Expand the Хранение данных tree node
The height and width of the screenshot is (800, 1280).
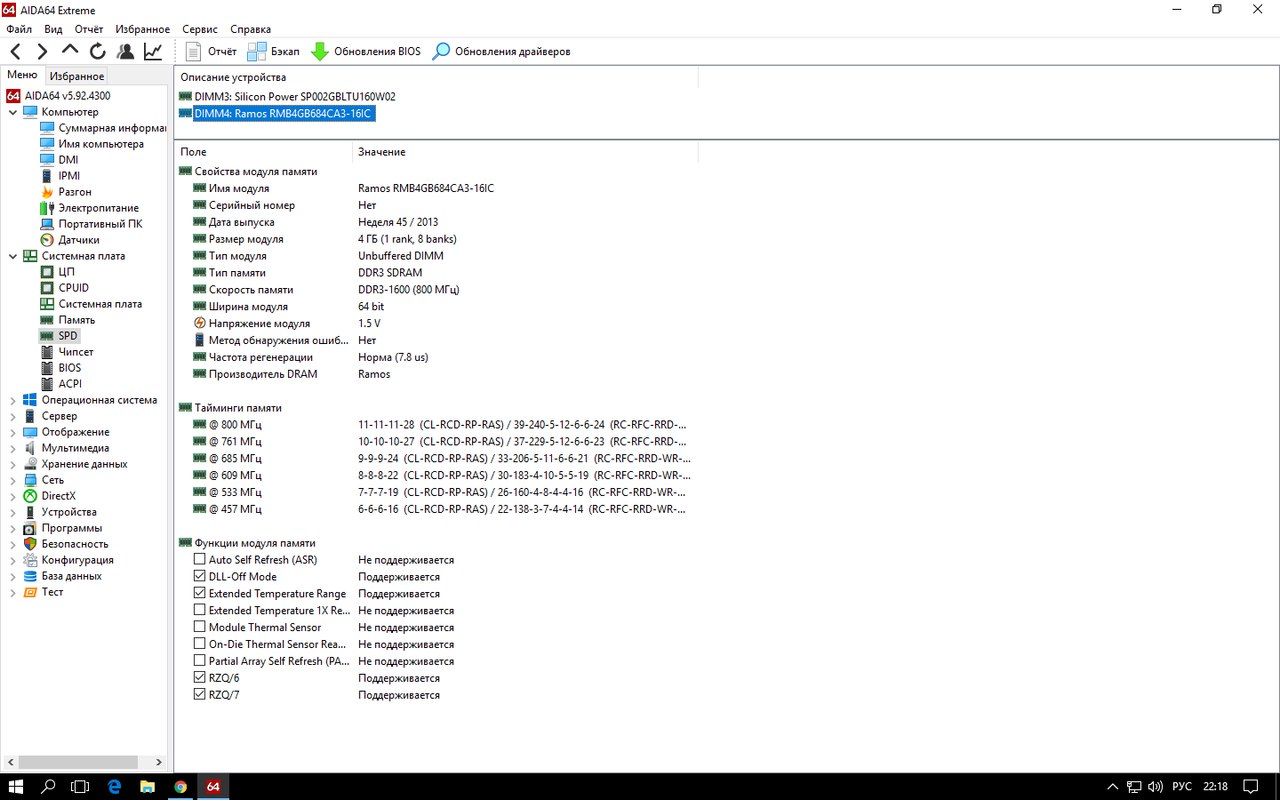[x=13, y=464]
